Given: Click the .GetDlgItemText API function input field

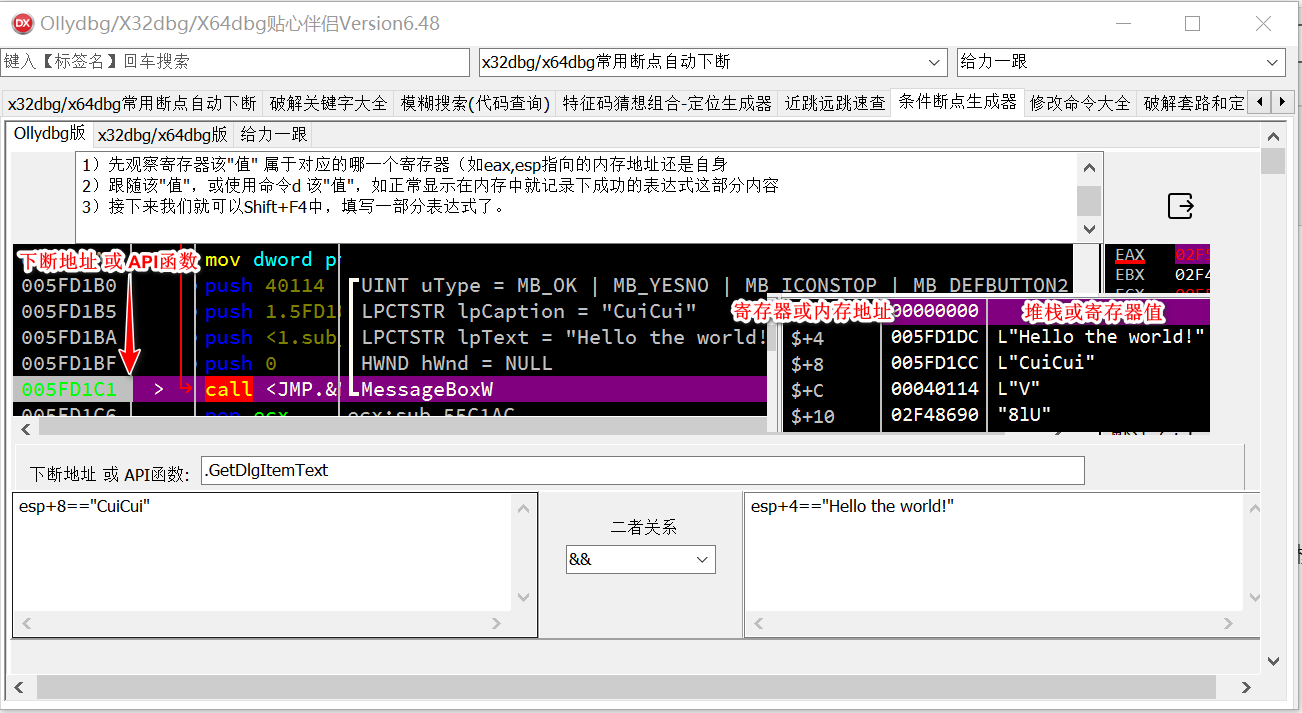Looking at the screenshot, I should (x=640, y=470).
